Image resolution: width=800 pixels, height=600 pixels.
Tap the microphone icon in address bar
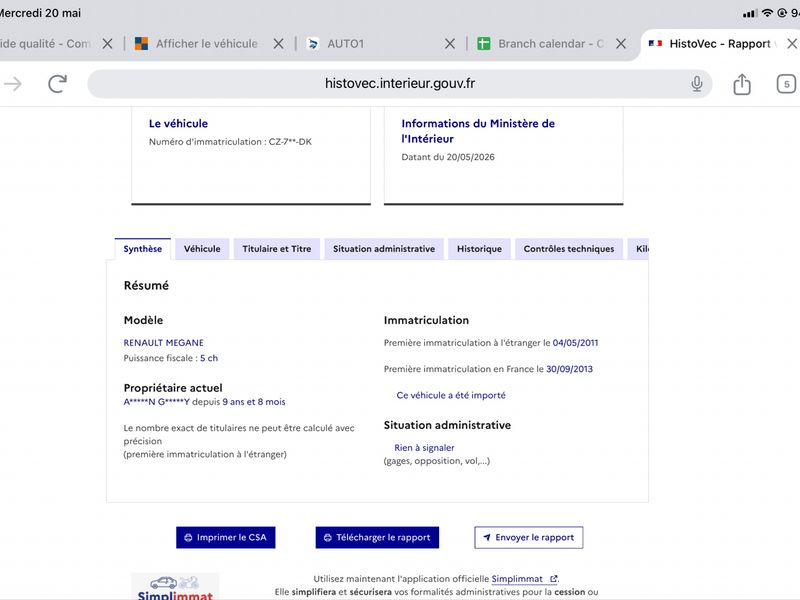point(696,84)
